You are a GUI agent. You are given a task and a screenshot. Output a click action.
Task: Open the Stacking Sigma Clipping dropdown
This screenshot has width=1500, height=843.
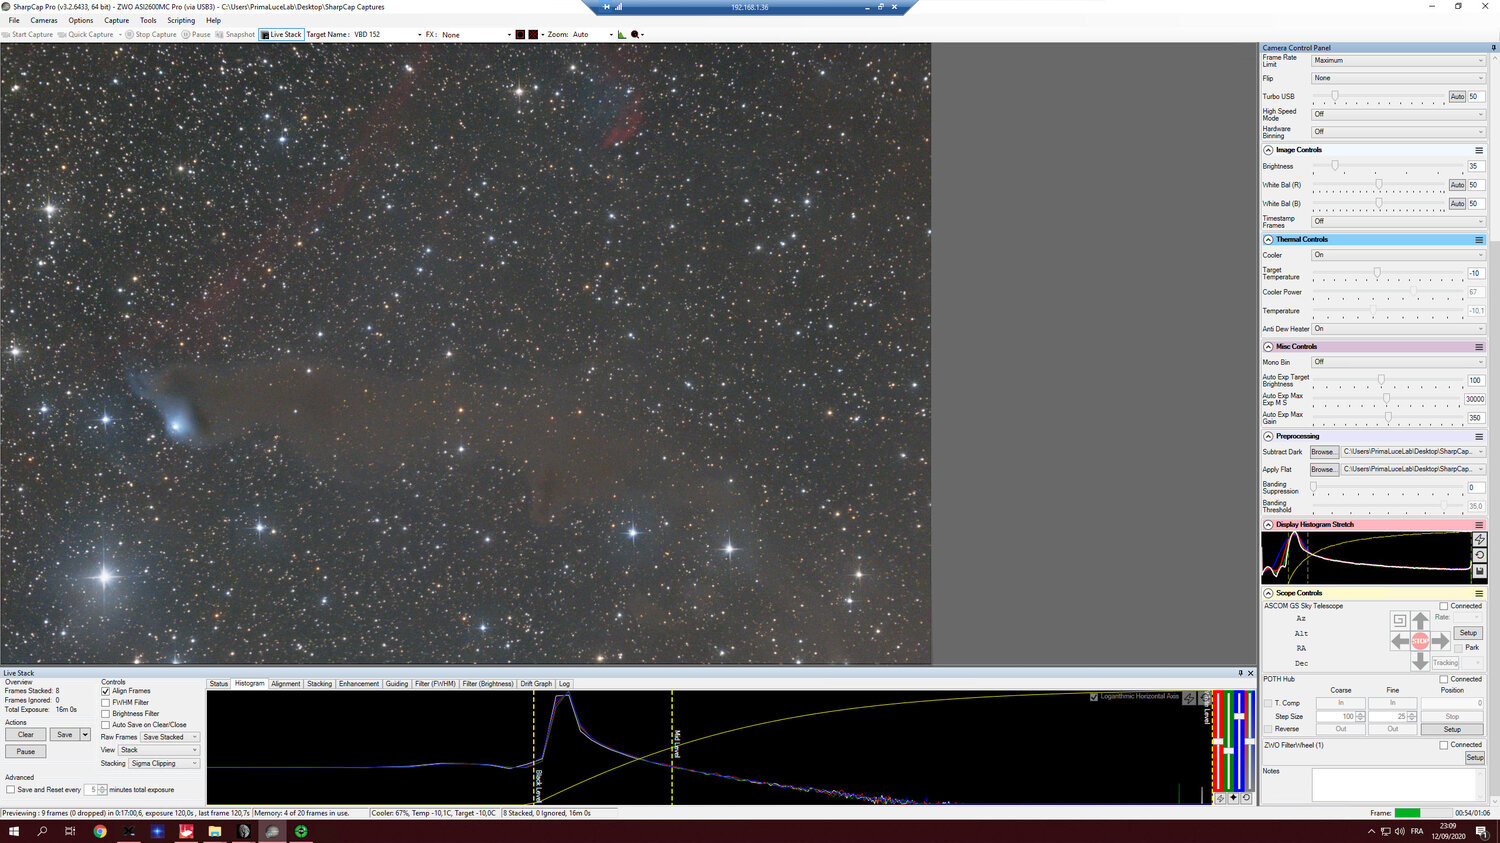point(164,764)
